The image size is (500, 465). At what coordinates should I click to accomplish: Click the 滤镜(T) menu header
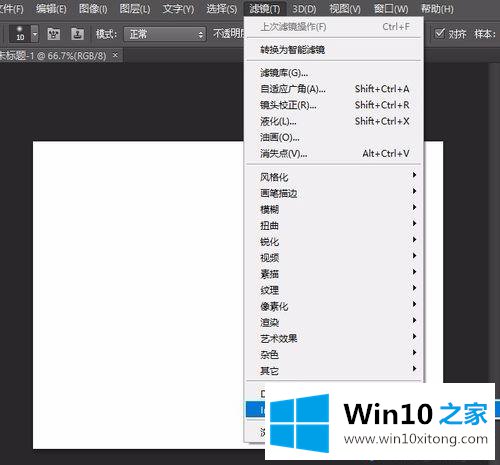265,9
